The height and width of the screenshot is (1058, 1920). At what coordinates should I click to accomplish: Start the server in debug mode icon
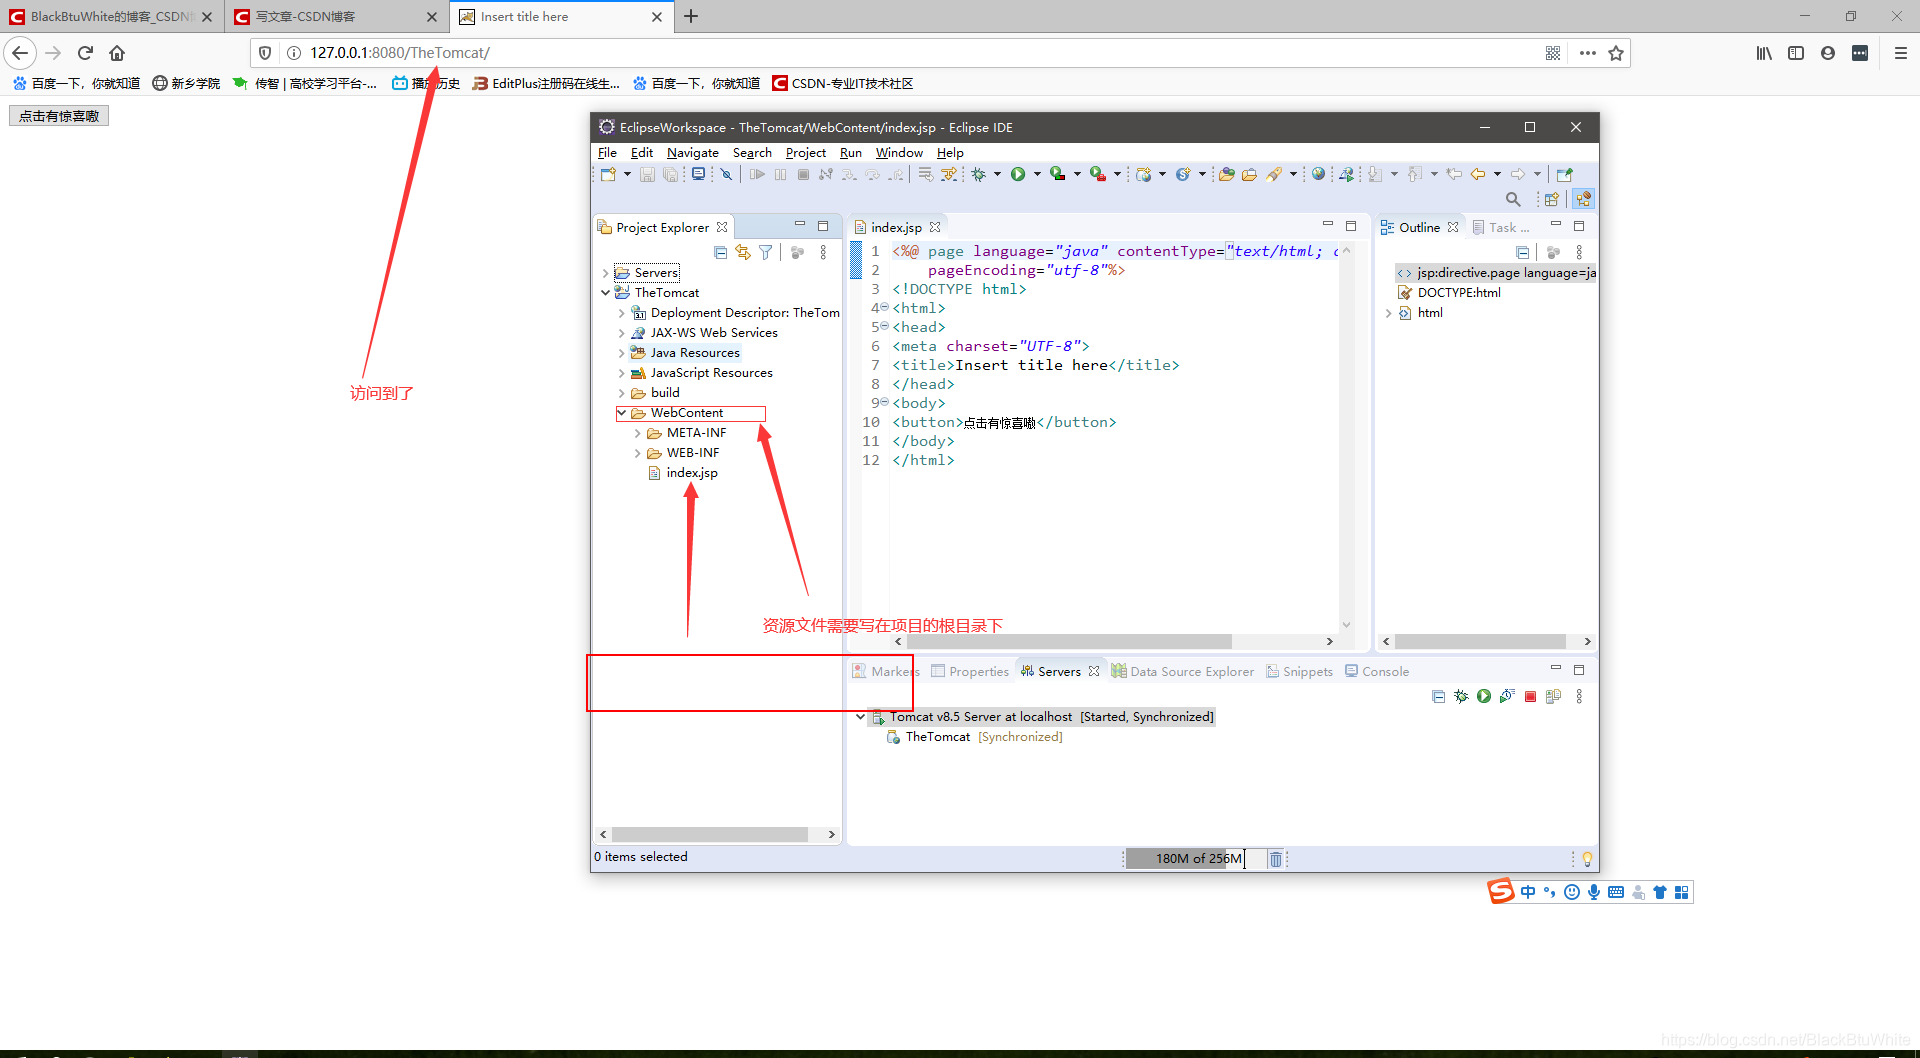[x=1461, y=696]
